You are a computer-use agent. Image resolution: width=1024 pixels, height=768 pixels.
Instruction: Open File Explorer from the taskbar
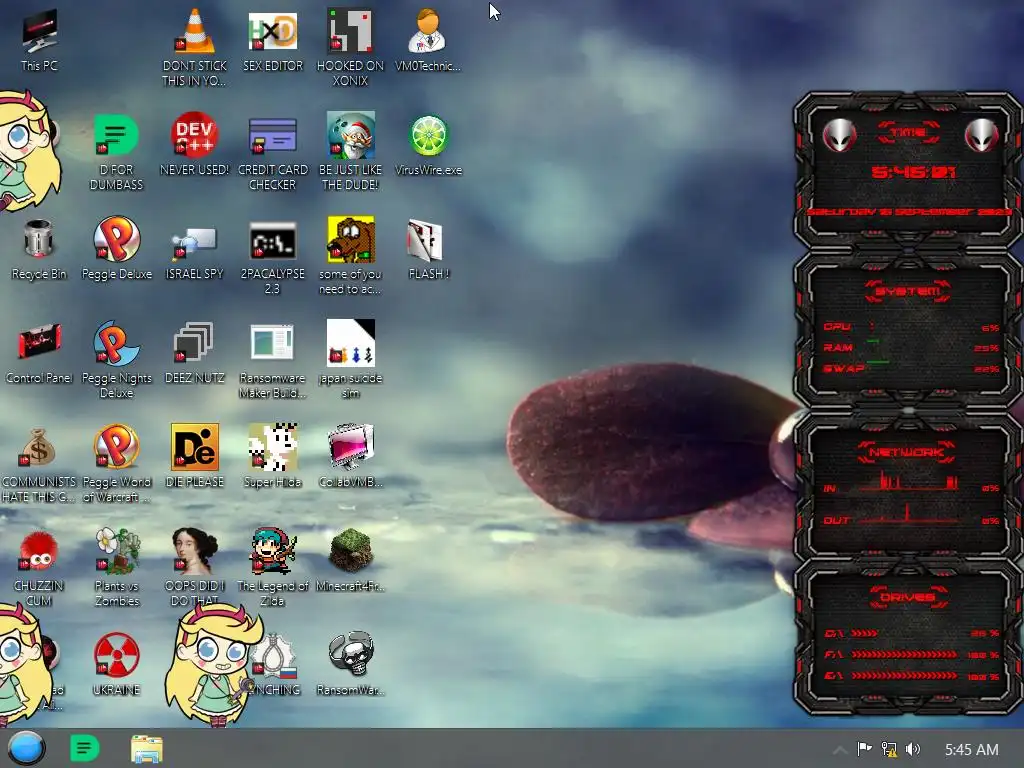(146, 749)
